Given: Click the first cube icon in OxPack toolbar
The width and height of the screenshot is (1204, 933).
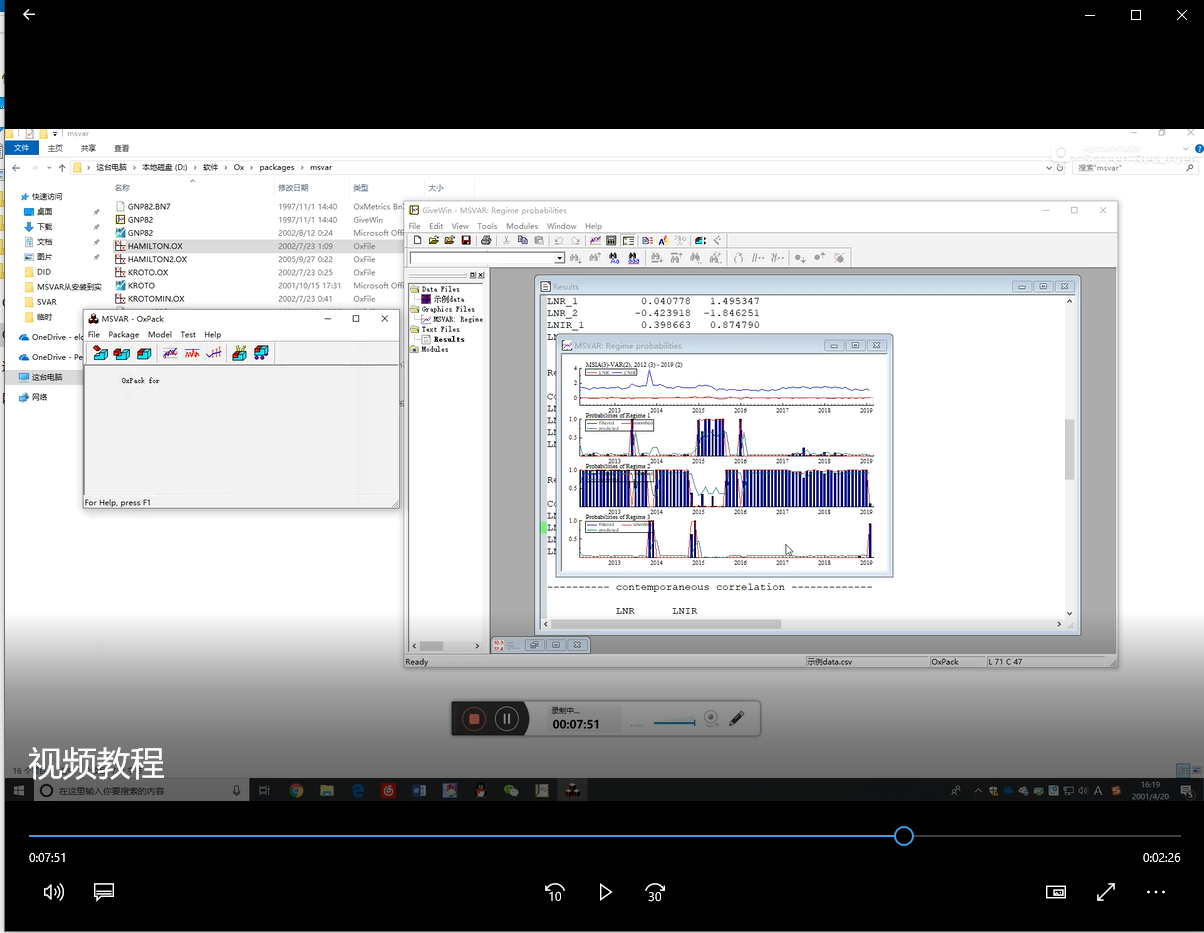Looking at the screenshot, I should (x=100, y=353).
